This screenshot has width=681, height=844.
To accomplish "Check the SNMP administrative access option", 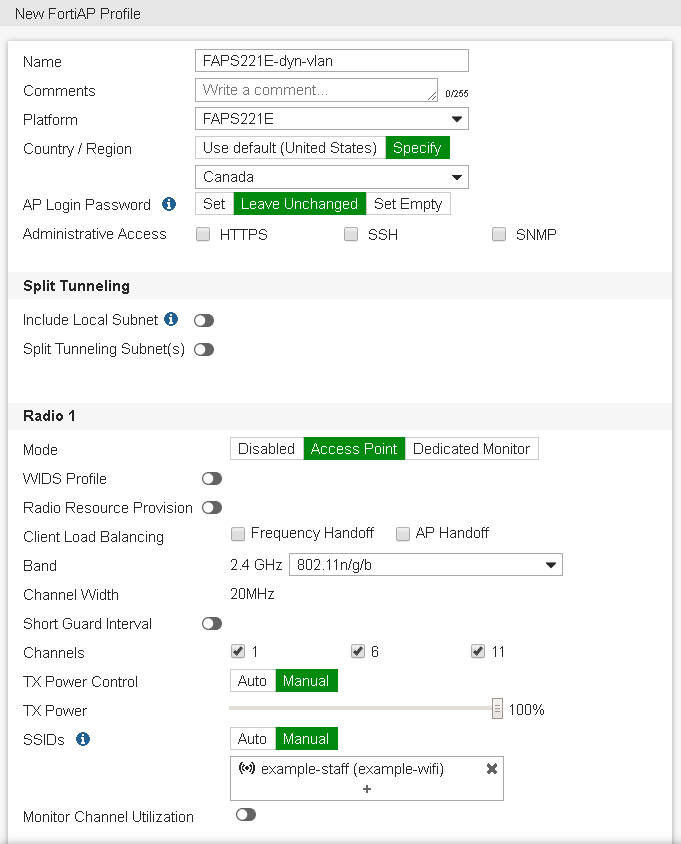I will tap(499, 234).
